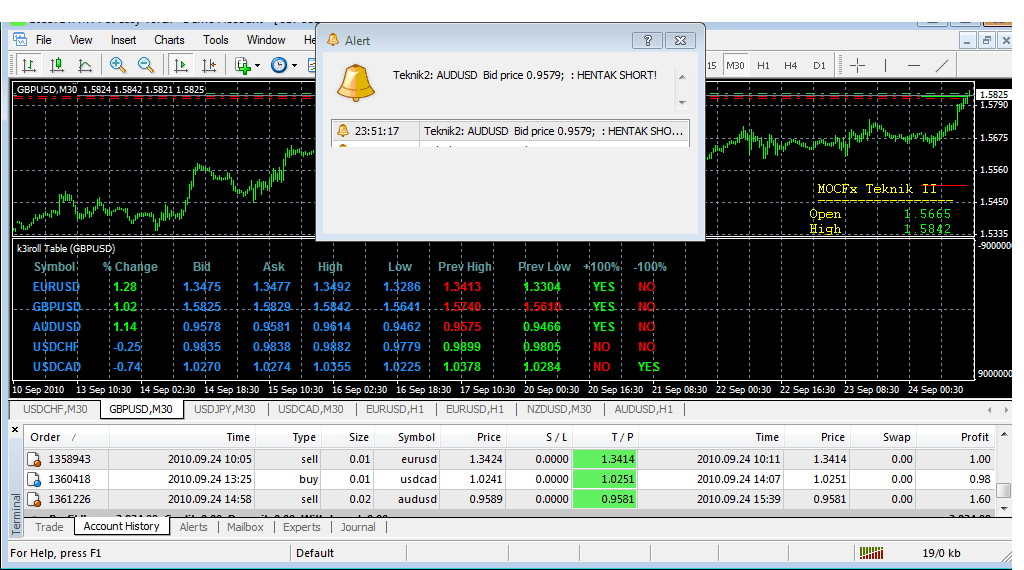The height and width of the screenshot is (570, 1024).
Task: Open the Insert menu
Action: click(x=123, y=40)
